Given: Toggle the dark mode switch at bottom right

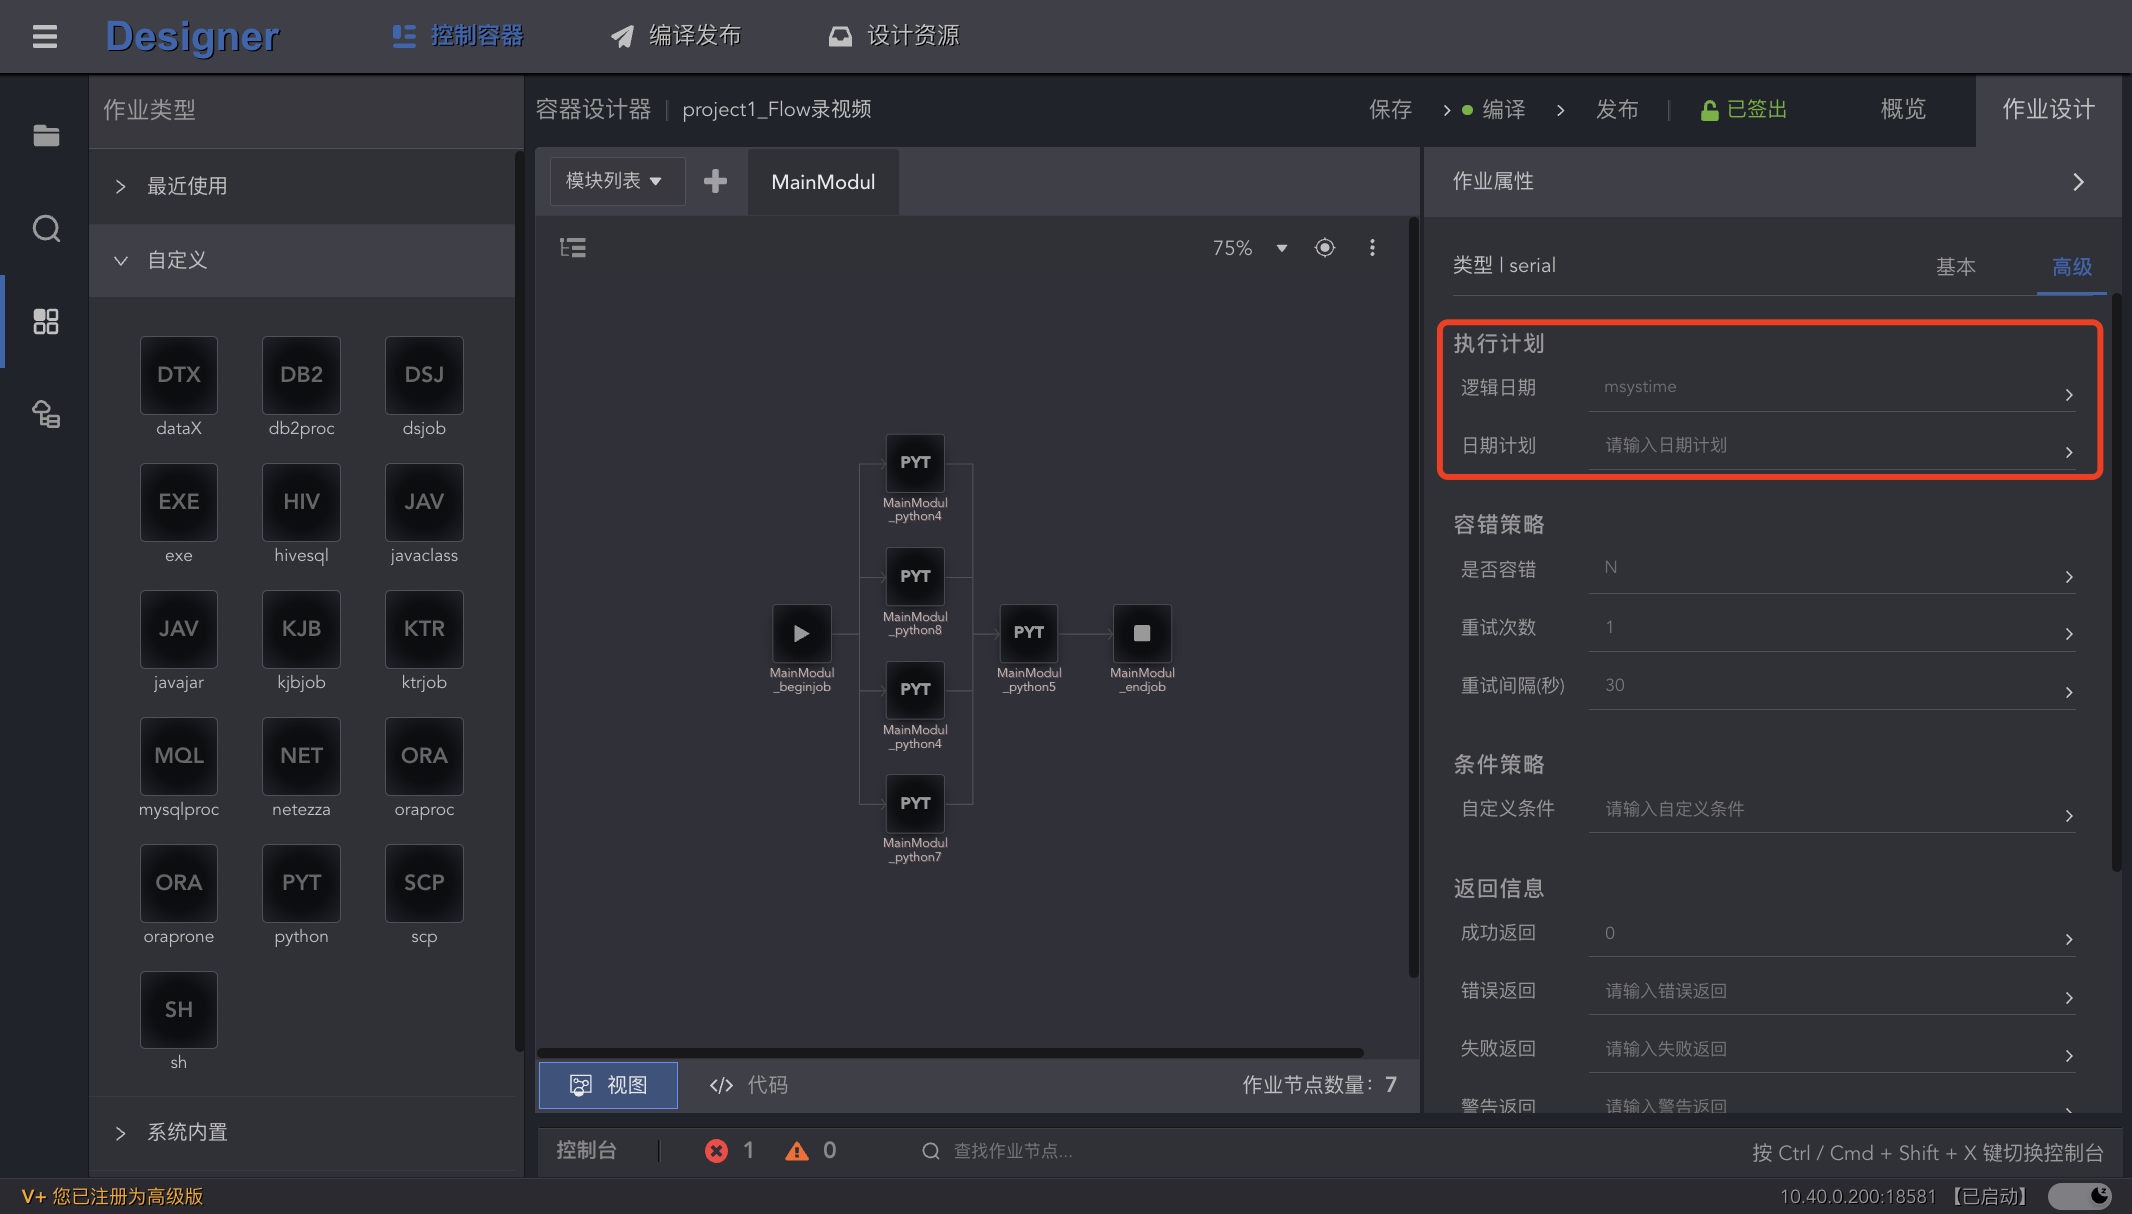Looking at the screenshot, I should tap(2079, 1196).
